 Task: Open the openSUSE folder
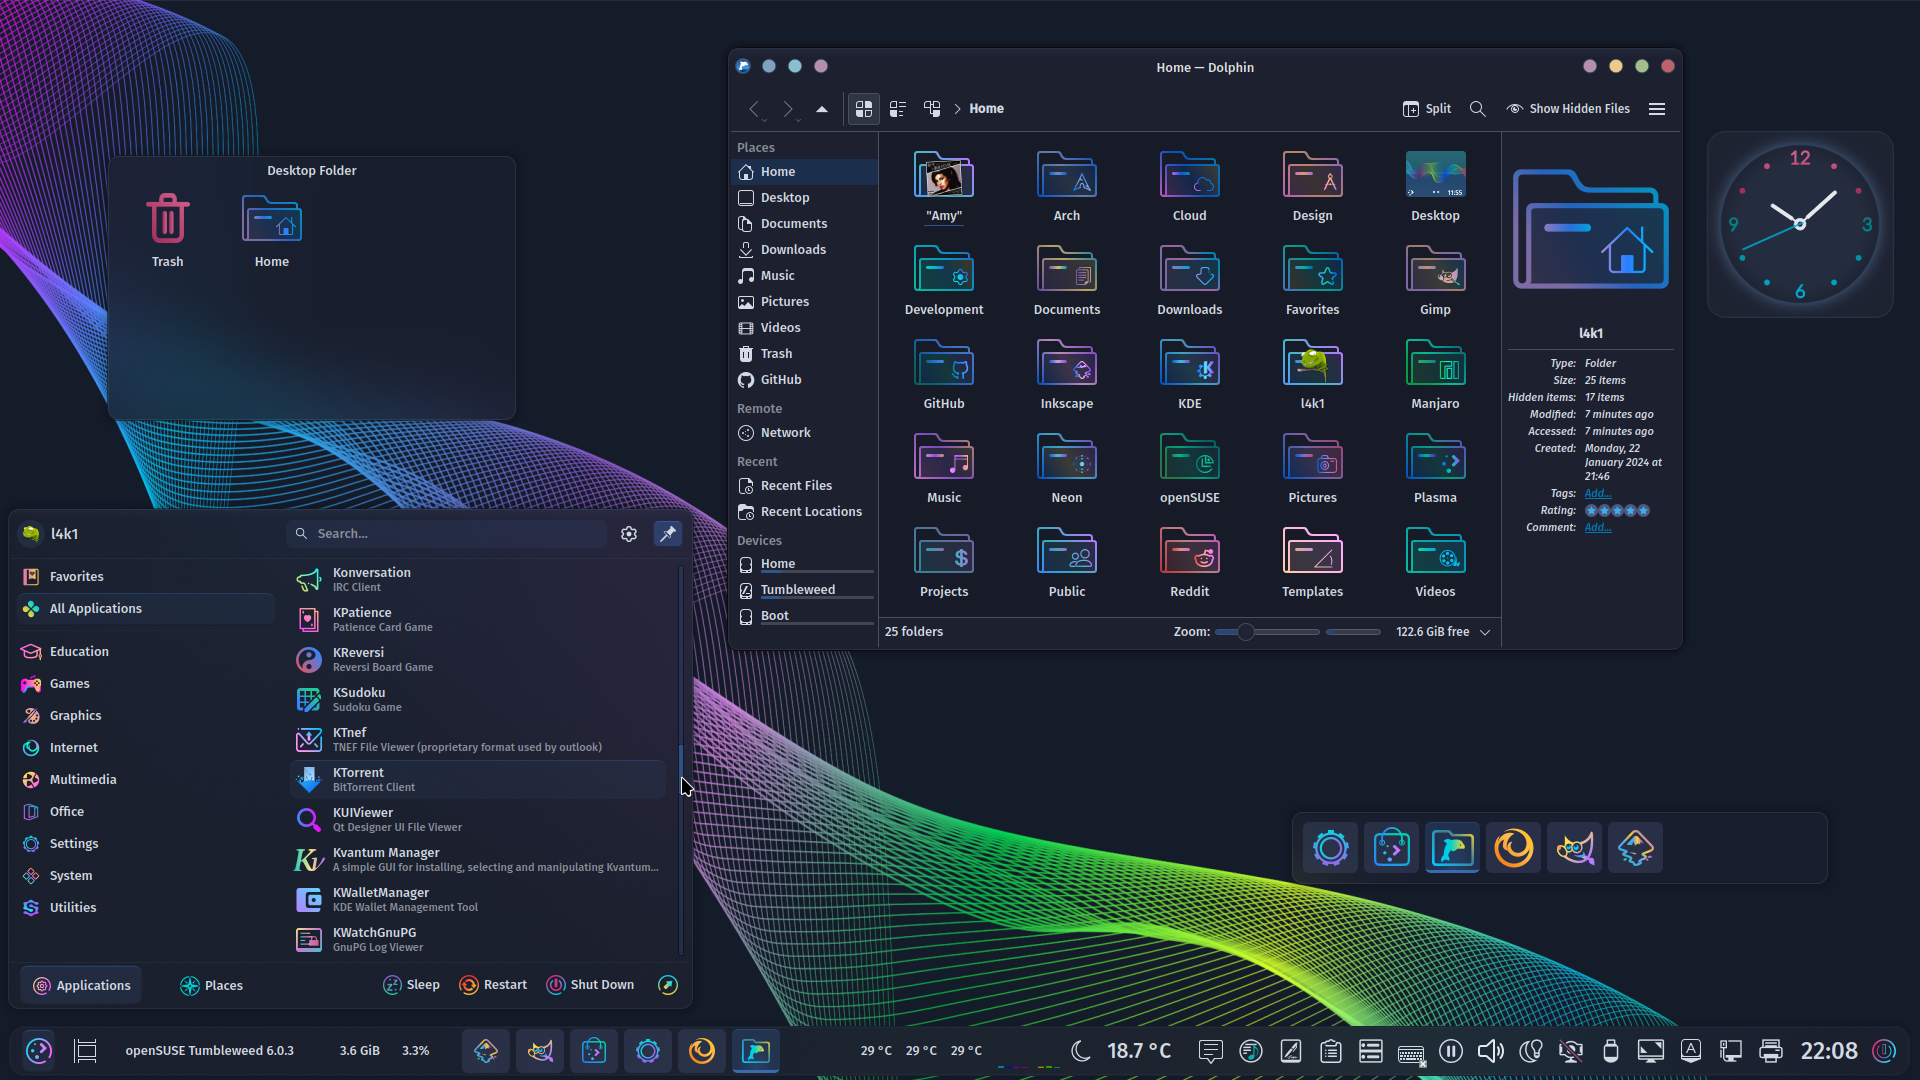[x=1189, y=469]
